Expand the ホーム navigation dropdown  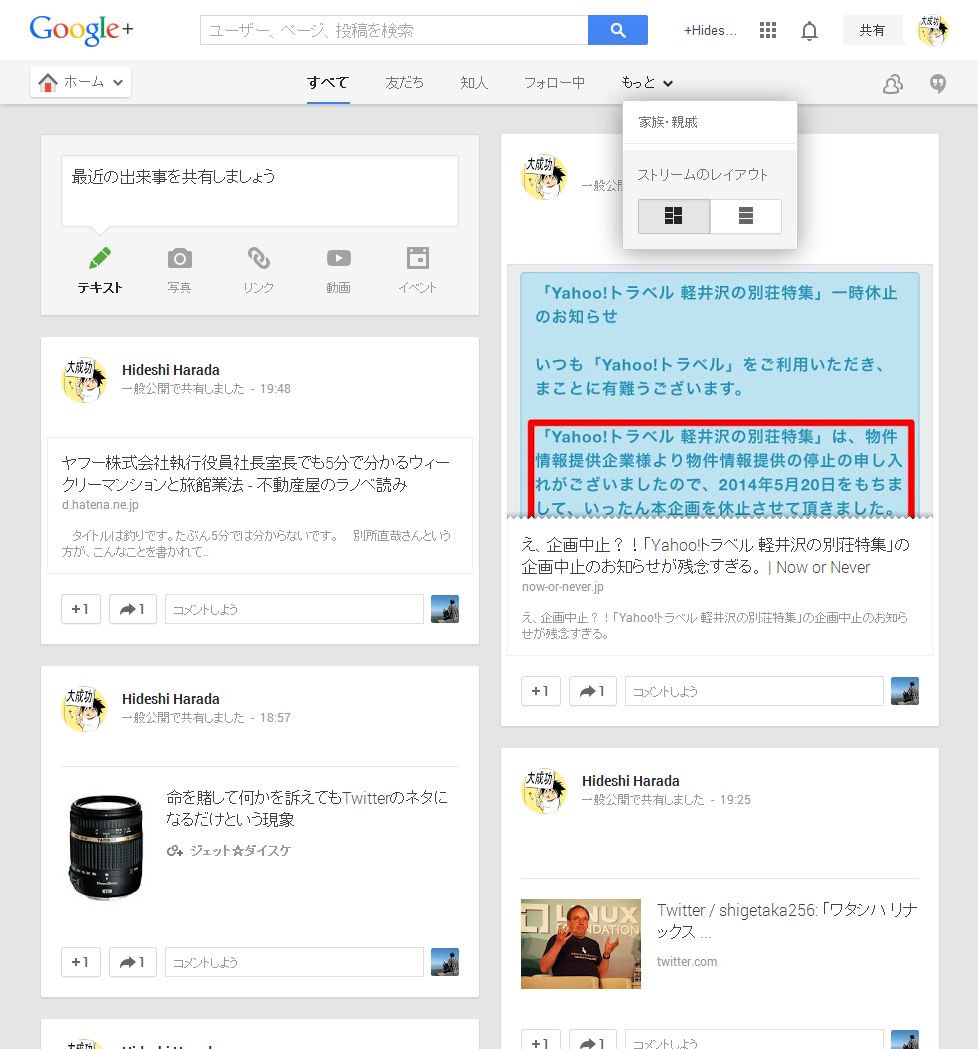[x=81, y=82]
